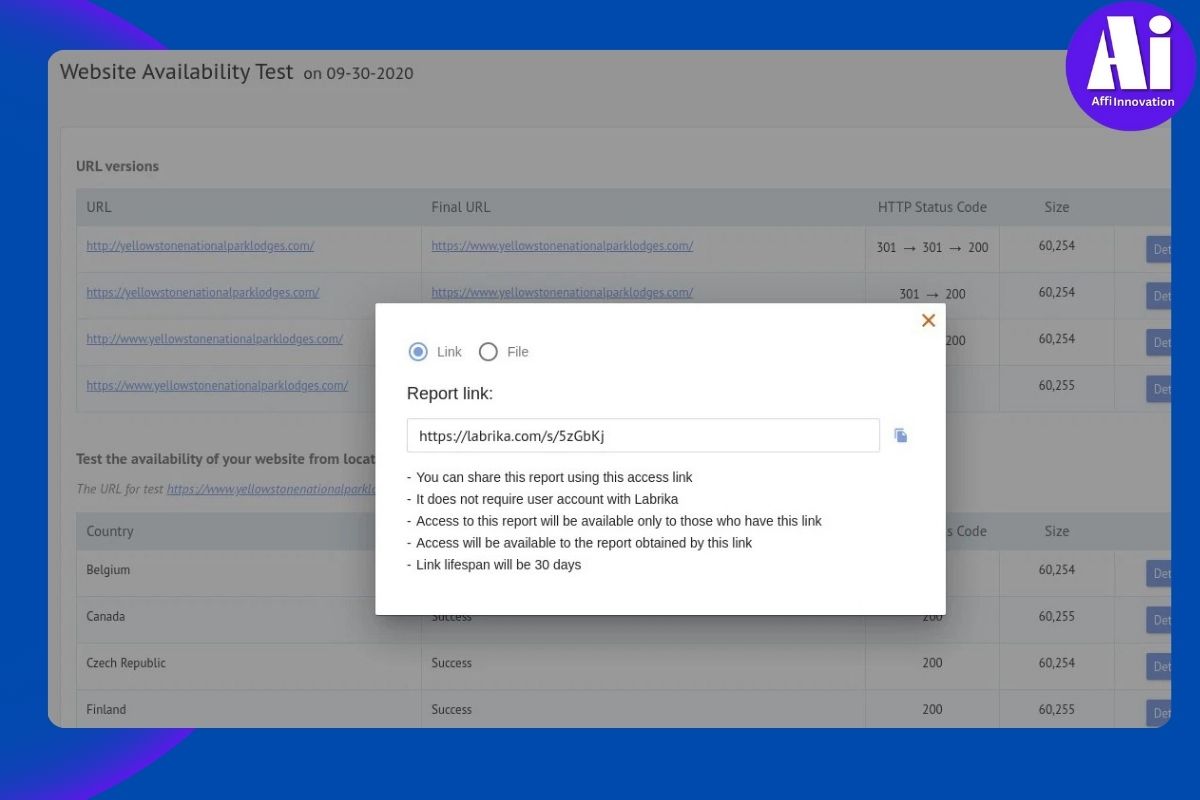1200x800 pixels.
Task: Open the link after 'The URL for test'
Action: point(270,490)
